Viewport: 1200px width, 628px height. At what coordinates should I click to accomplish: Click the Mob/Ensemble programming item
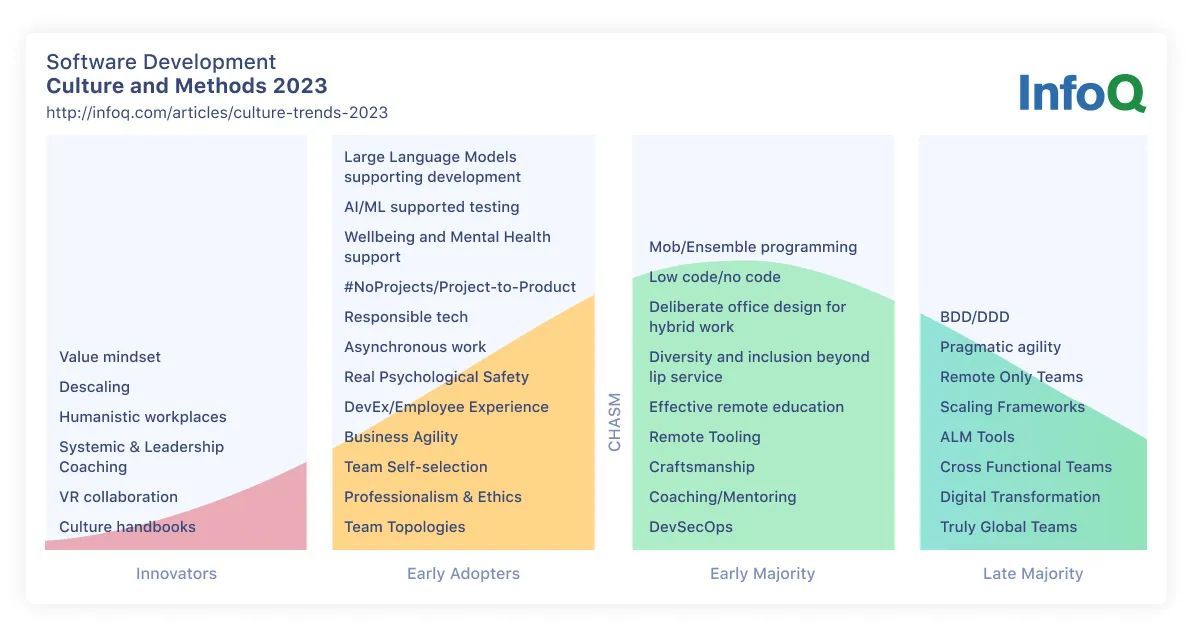[x=752, y=247]
